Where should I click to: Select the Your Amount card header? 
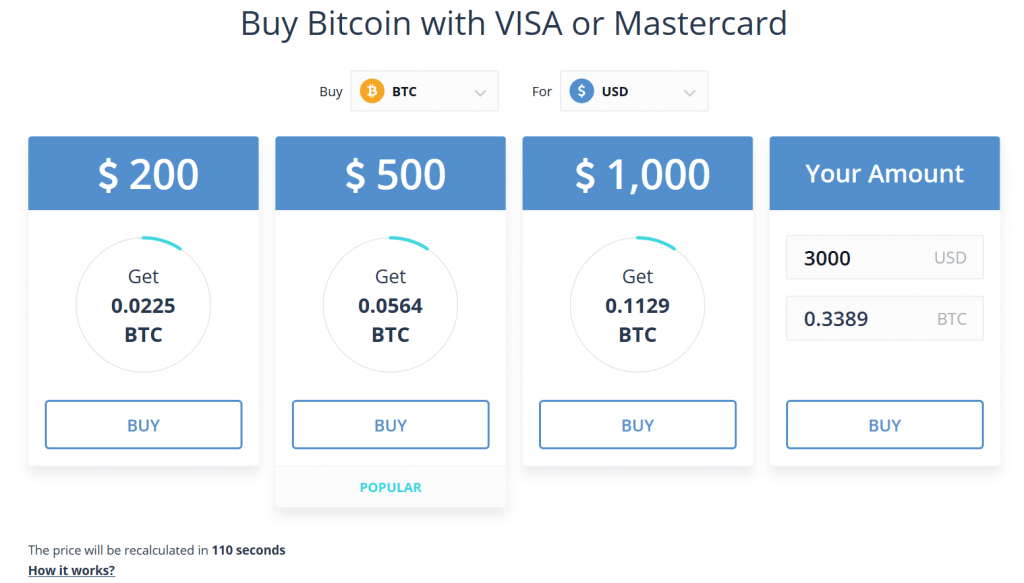point(885,173)
